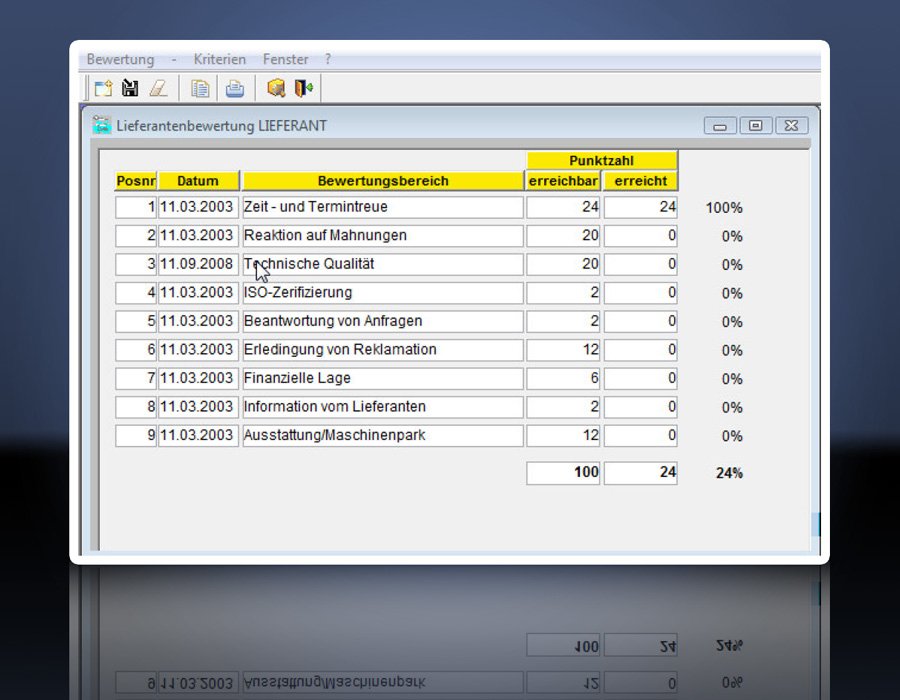Open the Kriterien menu
Screen dimensions: 900x700
coord(219,59)
